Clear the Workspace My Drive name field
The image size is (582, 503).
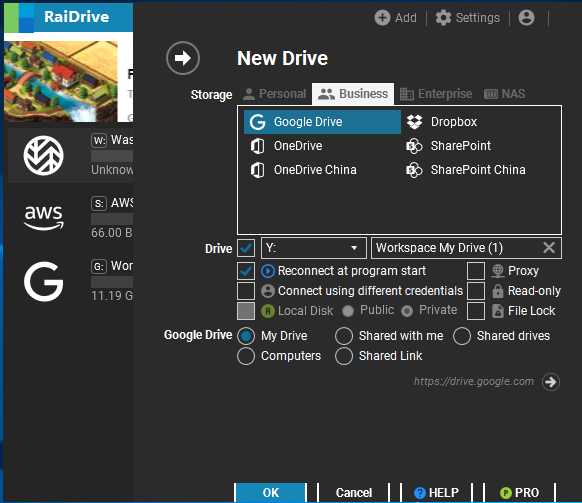coord(549,248)
